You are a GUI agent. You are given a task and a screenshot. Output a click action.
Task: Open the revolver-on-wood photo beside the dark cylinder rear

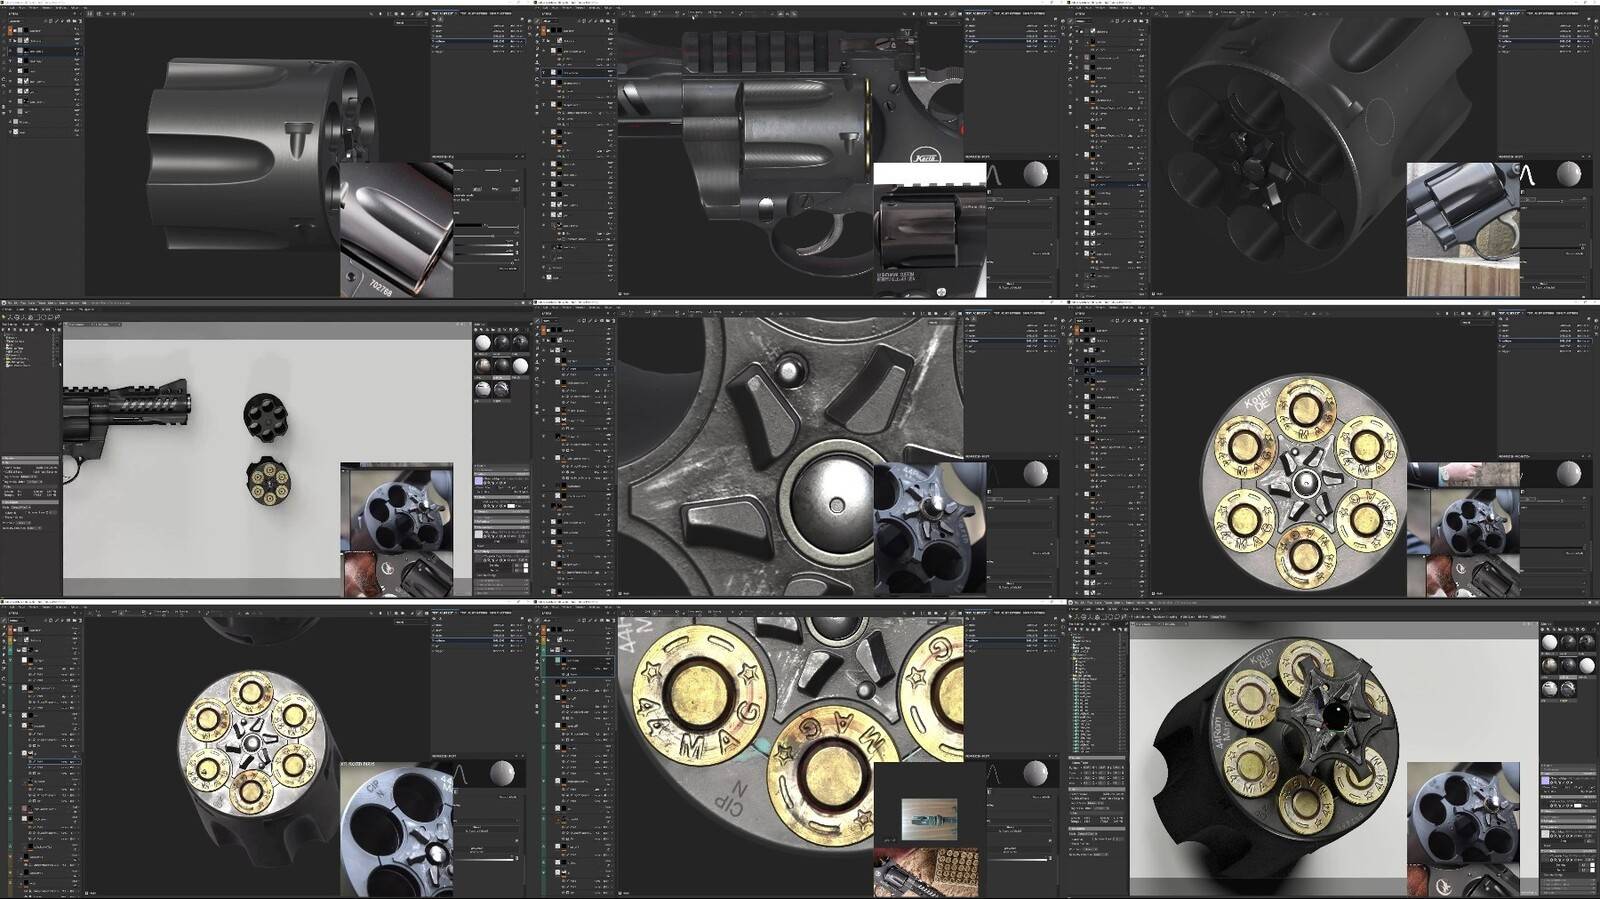pyautogui.click(x=1463, y=230)
